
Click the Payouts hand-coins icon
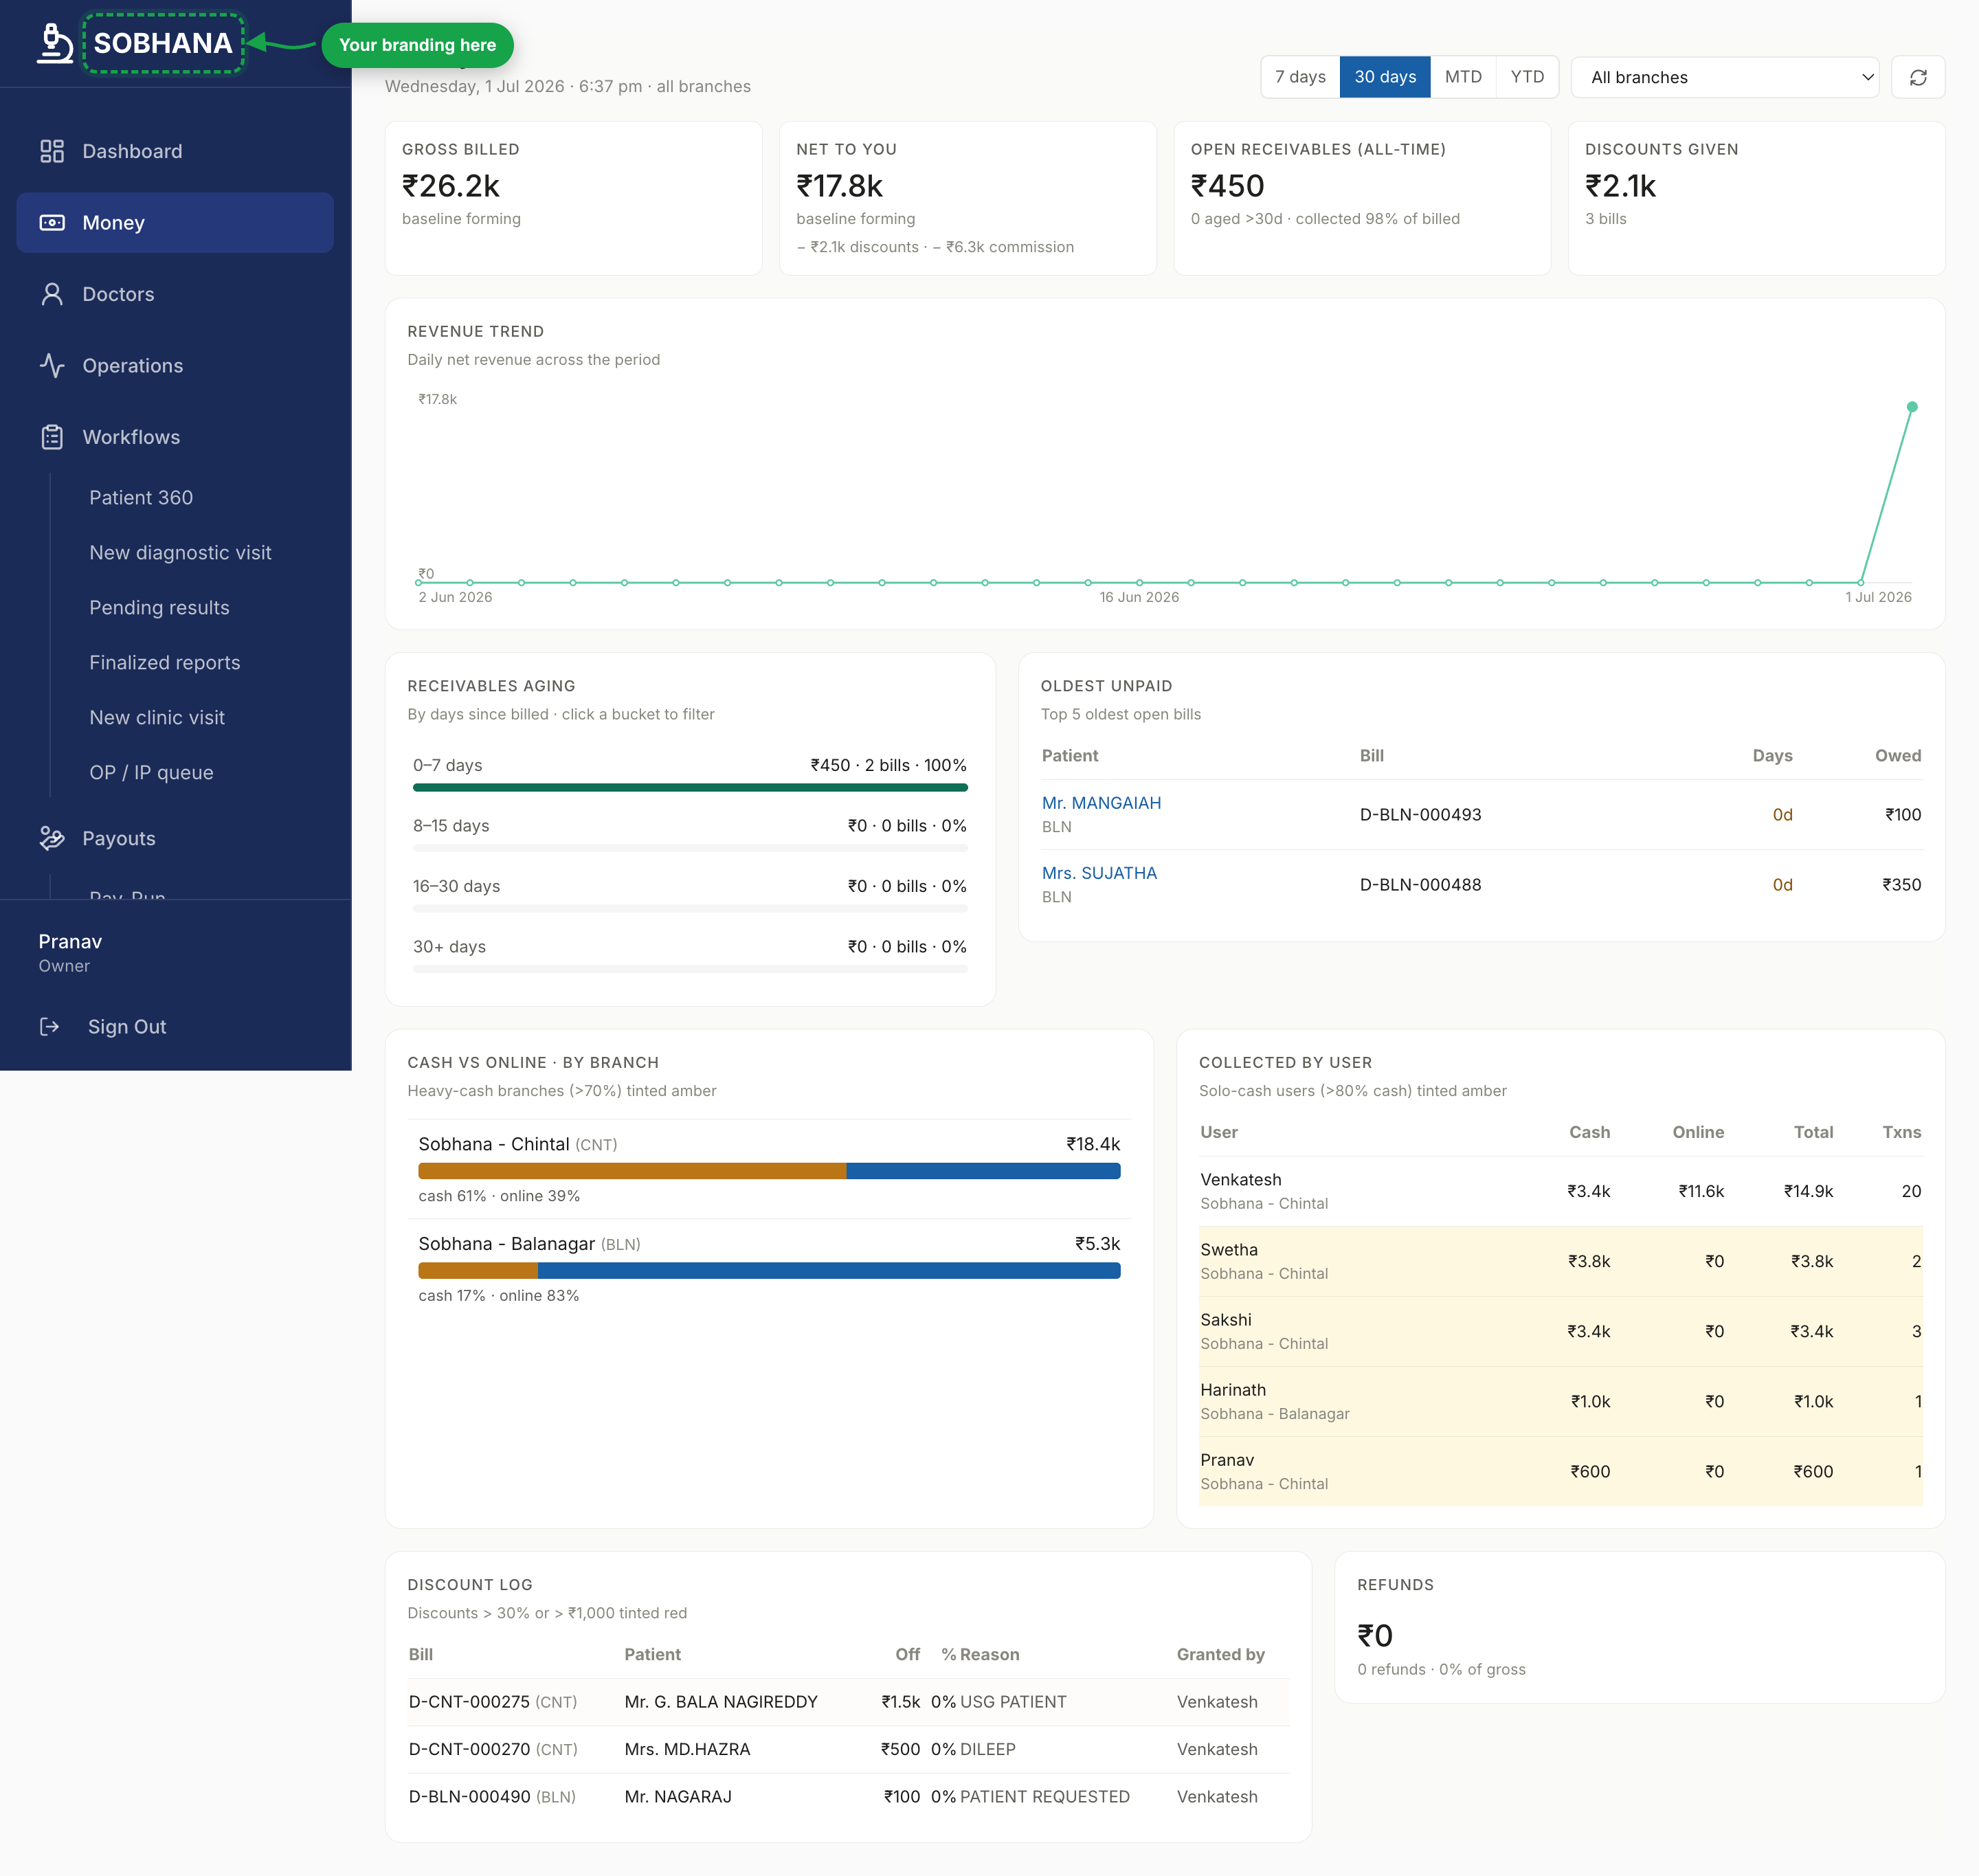(x=52, y=838)
